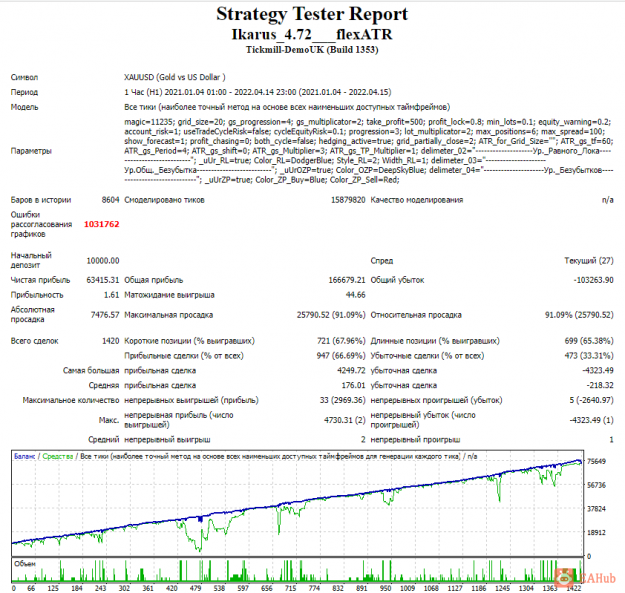
Task: Click the 'Символ' row label
Action: (x=24, y=77)
